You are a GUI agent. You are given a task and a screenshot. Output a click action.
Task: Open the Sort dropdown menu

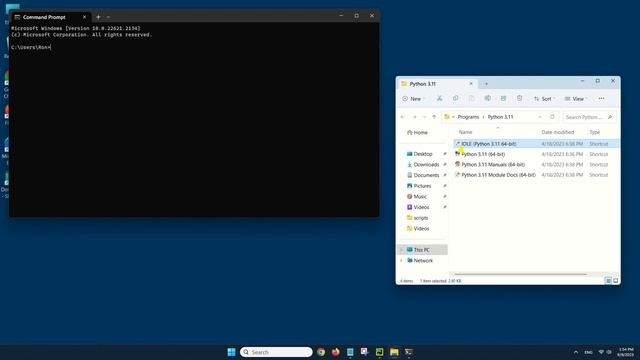pos(544,99)
